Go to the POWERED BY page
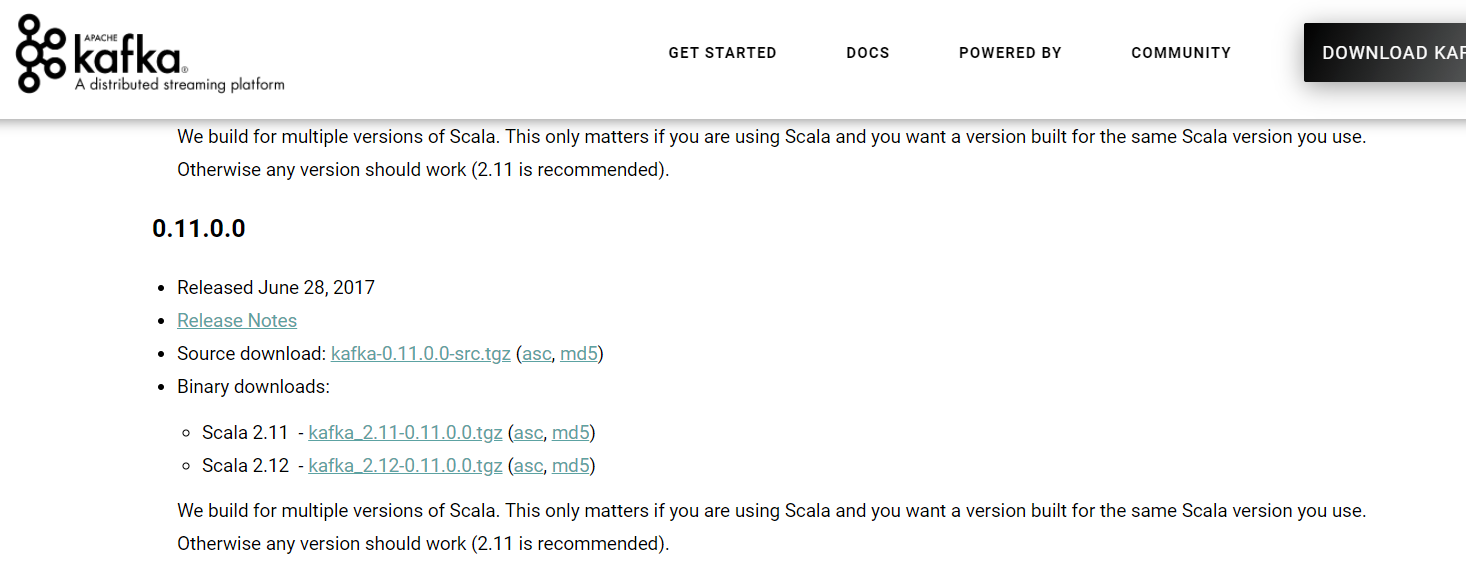Image resolution: width=1466 pixels, height=581 pixels. (x=1010, y=53)
